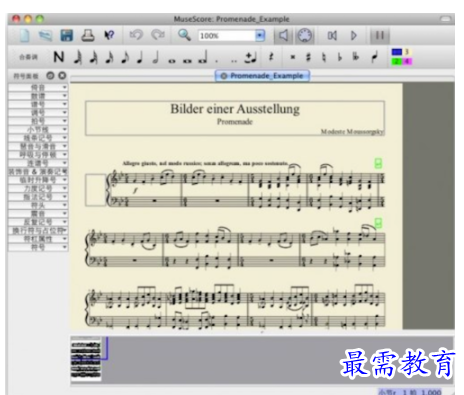Save the score with the floppy disk icon
The image size is (464, 395).
click(x=67, y=36)
